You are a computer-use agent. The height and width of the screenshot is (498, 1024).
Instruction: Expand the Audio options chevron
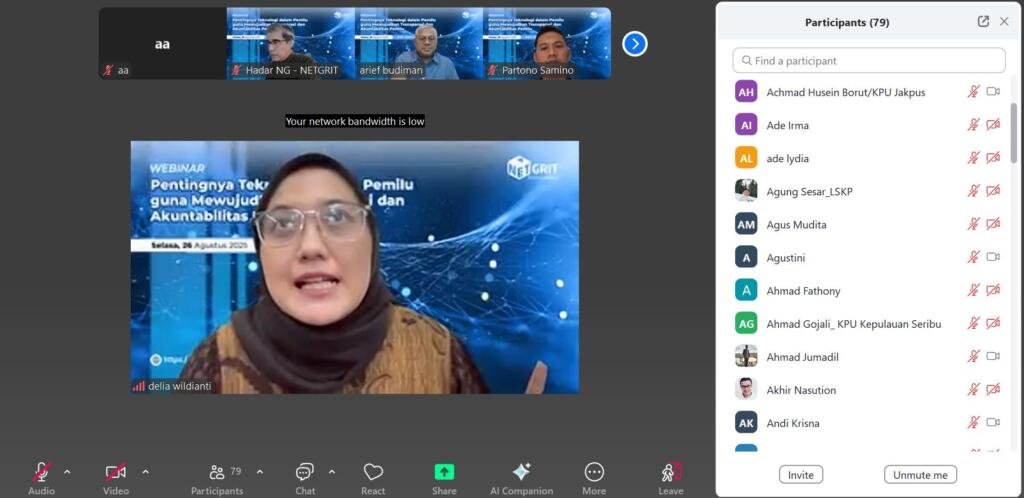pyautogui.click(x=67, y=472)
